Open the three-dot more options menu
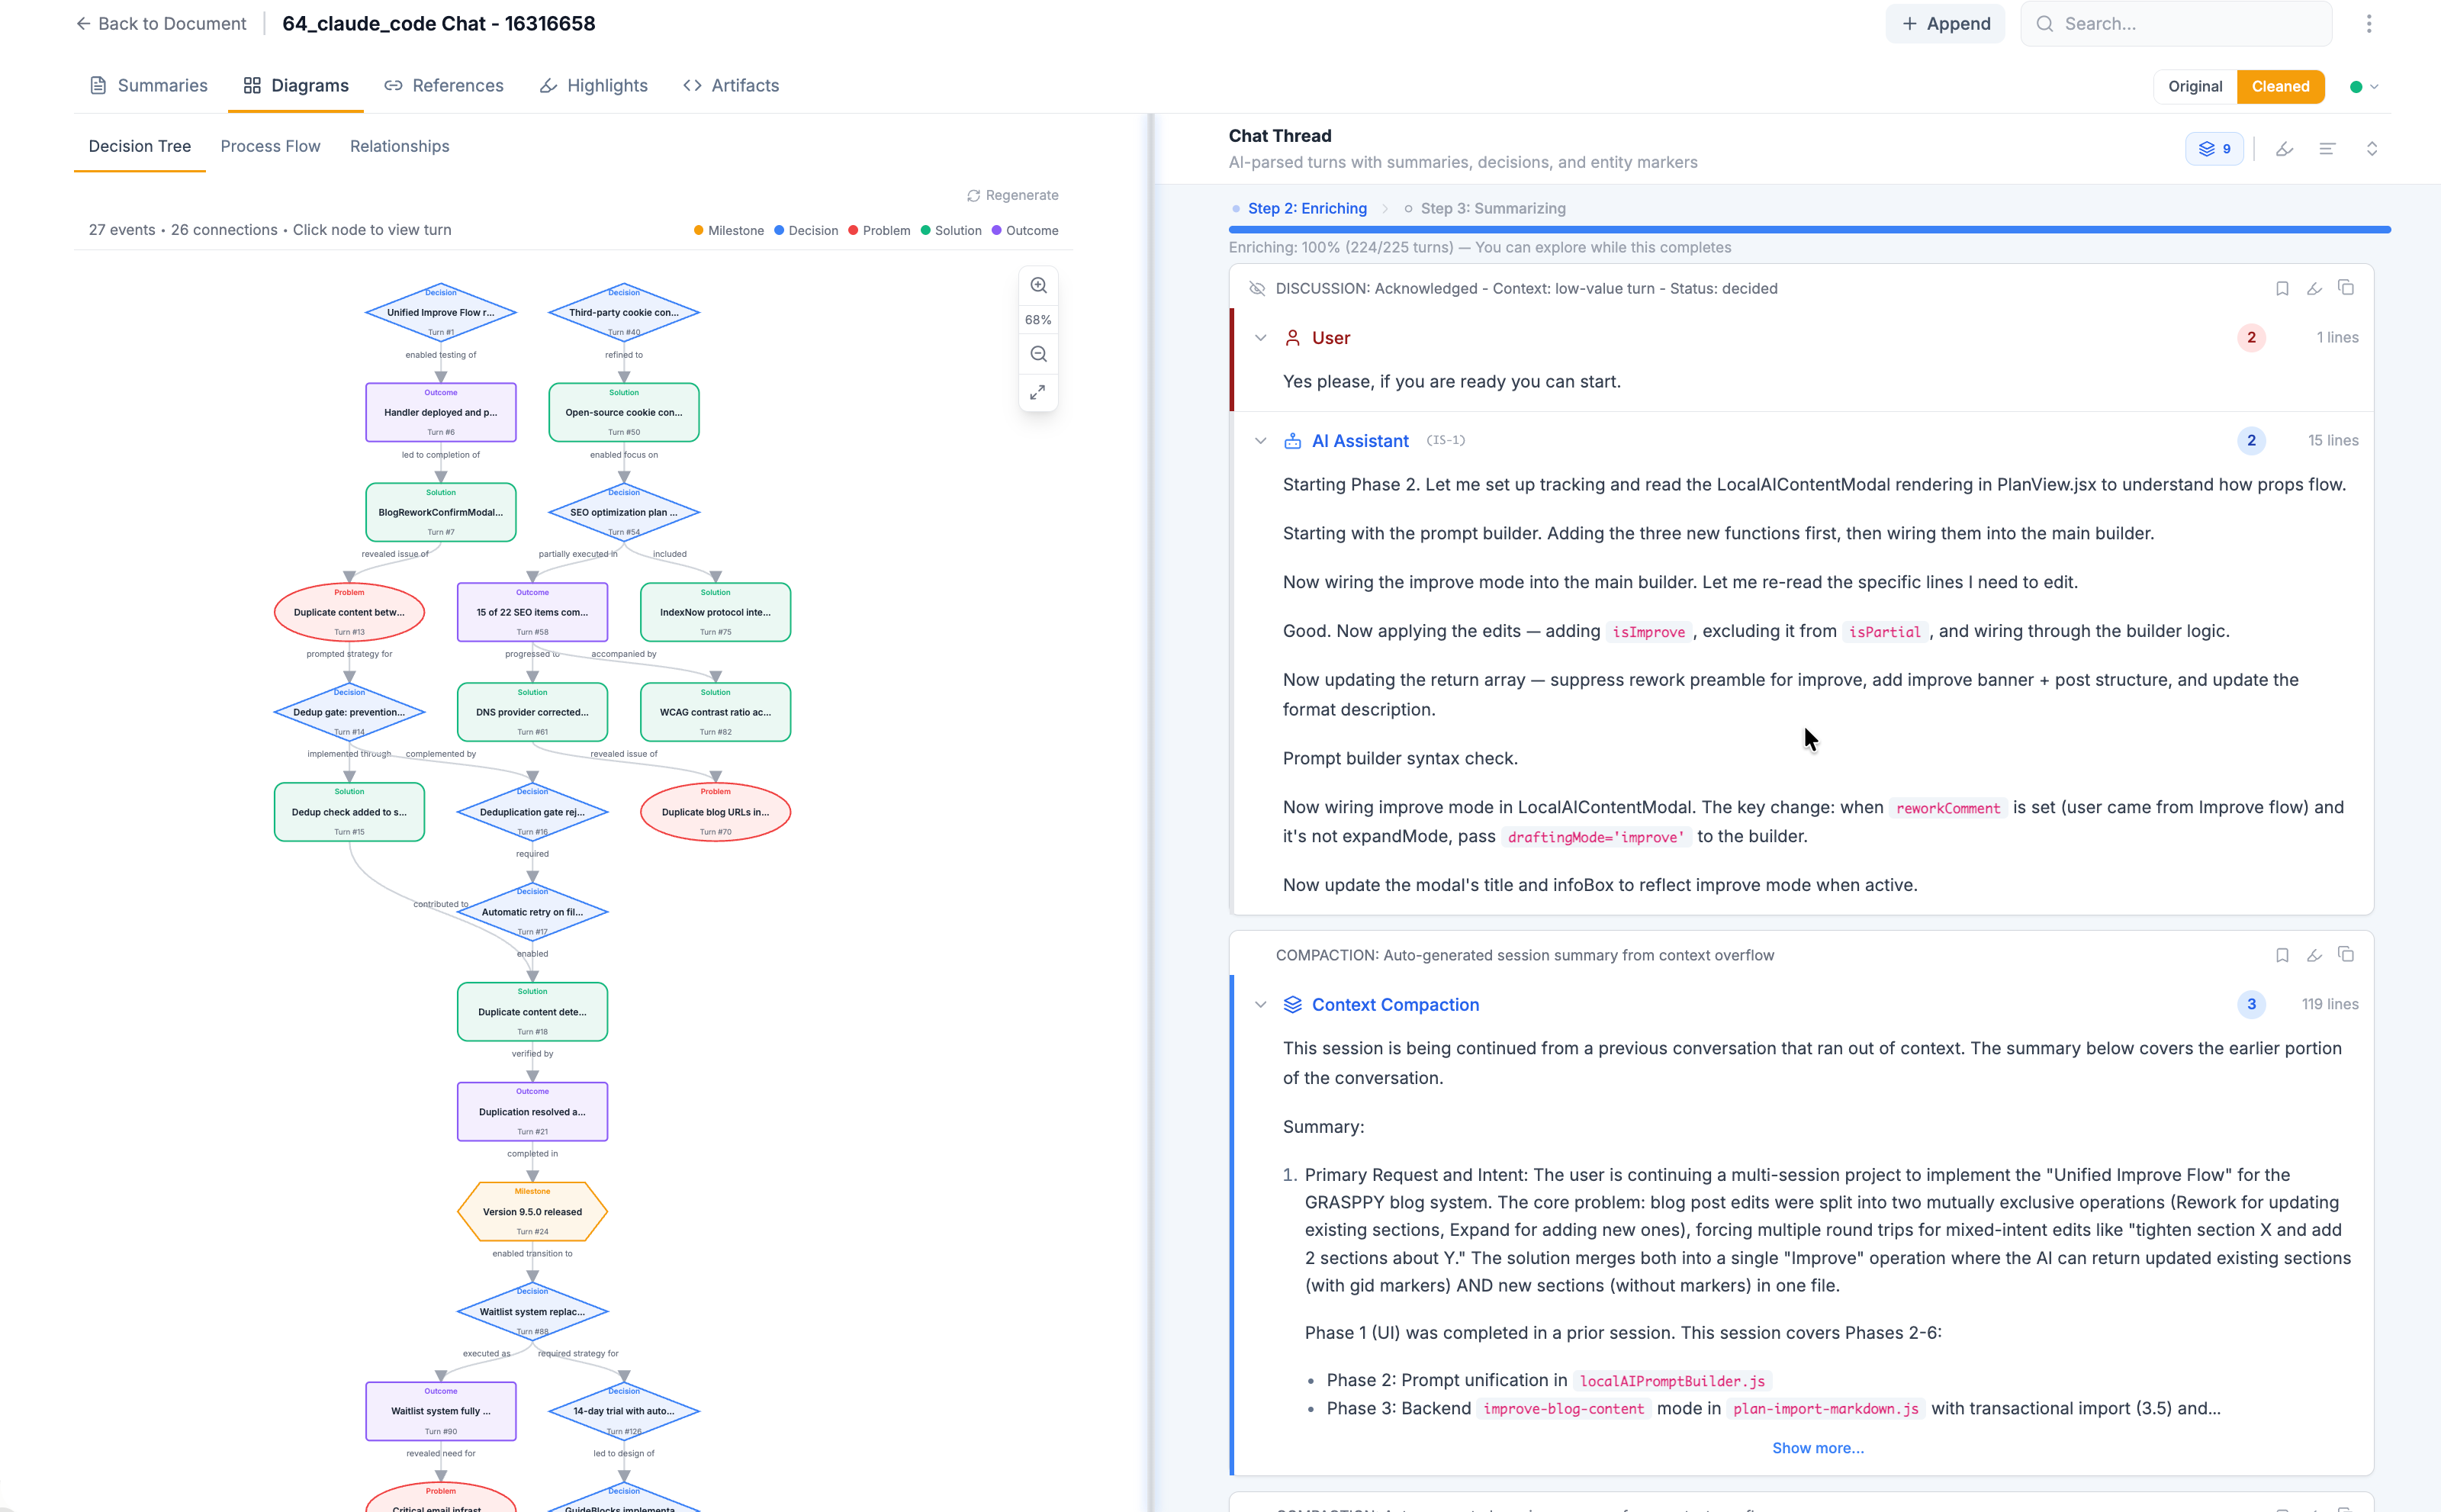Screen dimensions: 2441x1512 coord(2368,24)
